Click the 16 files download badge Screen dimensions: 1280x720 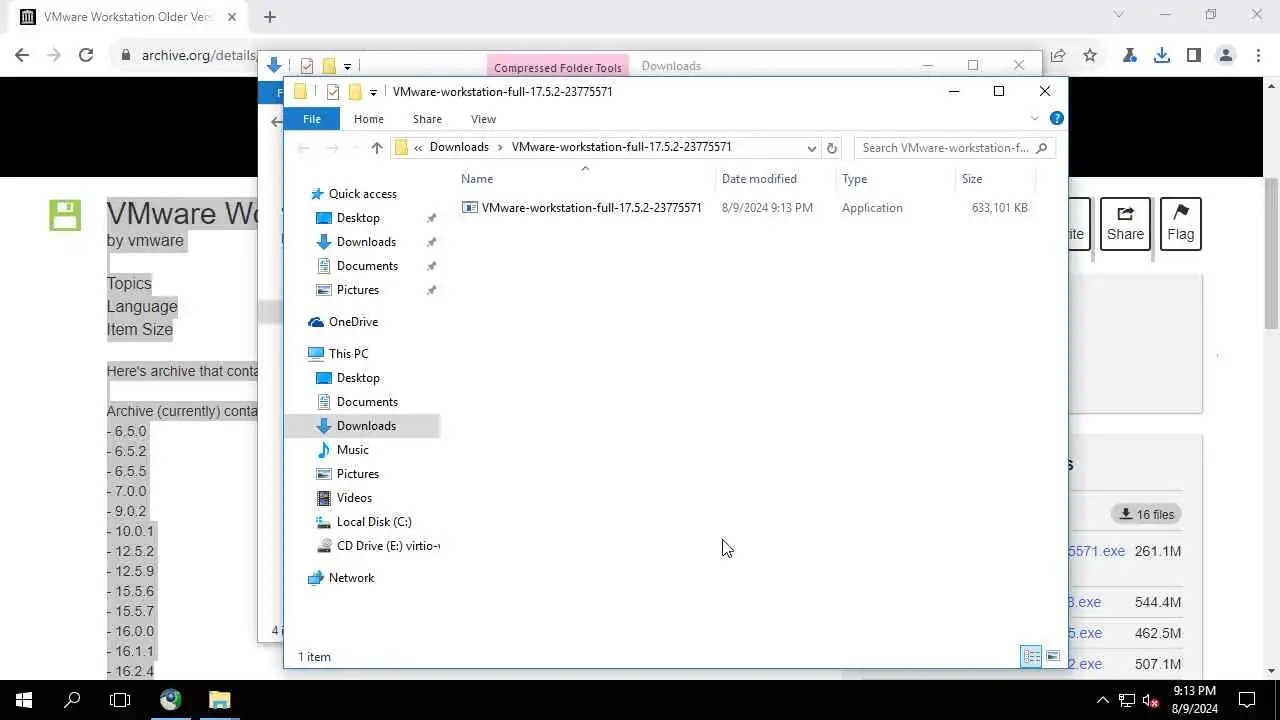tap(1147, 514)
